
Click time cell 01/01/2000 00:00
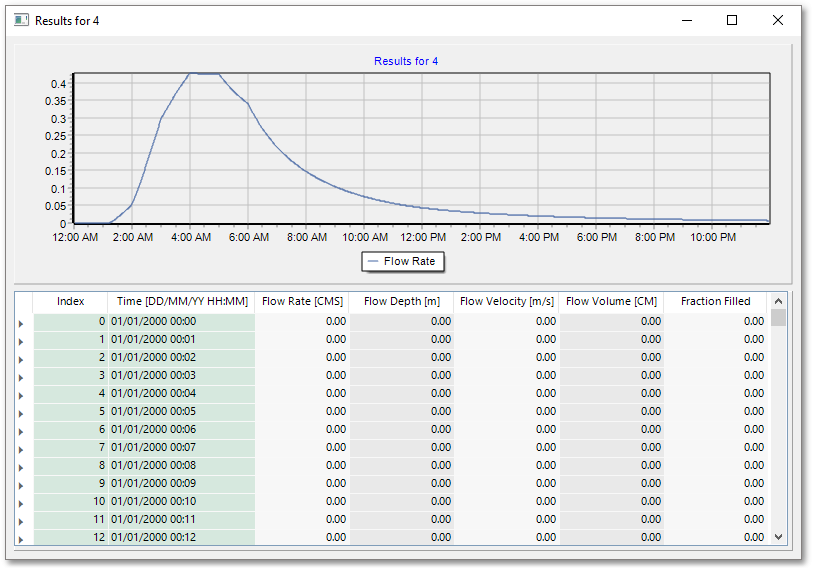click(181, 322)
